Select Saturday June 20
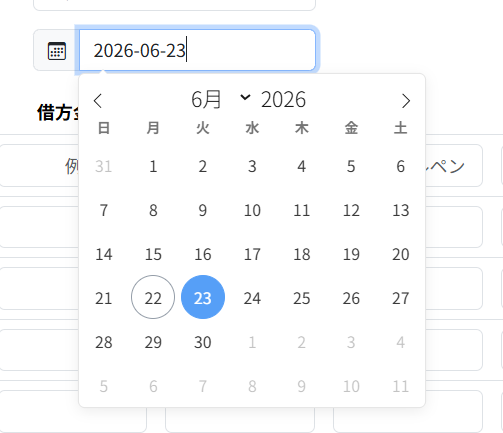The image size is (503, 433). pos(401,254)
